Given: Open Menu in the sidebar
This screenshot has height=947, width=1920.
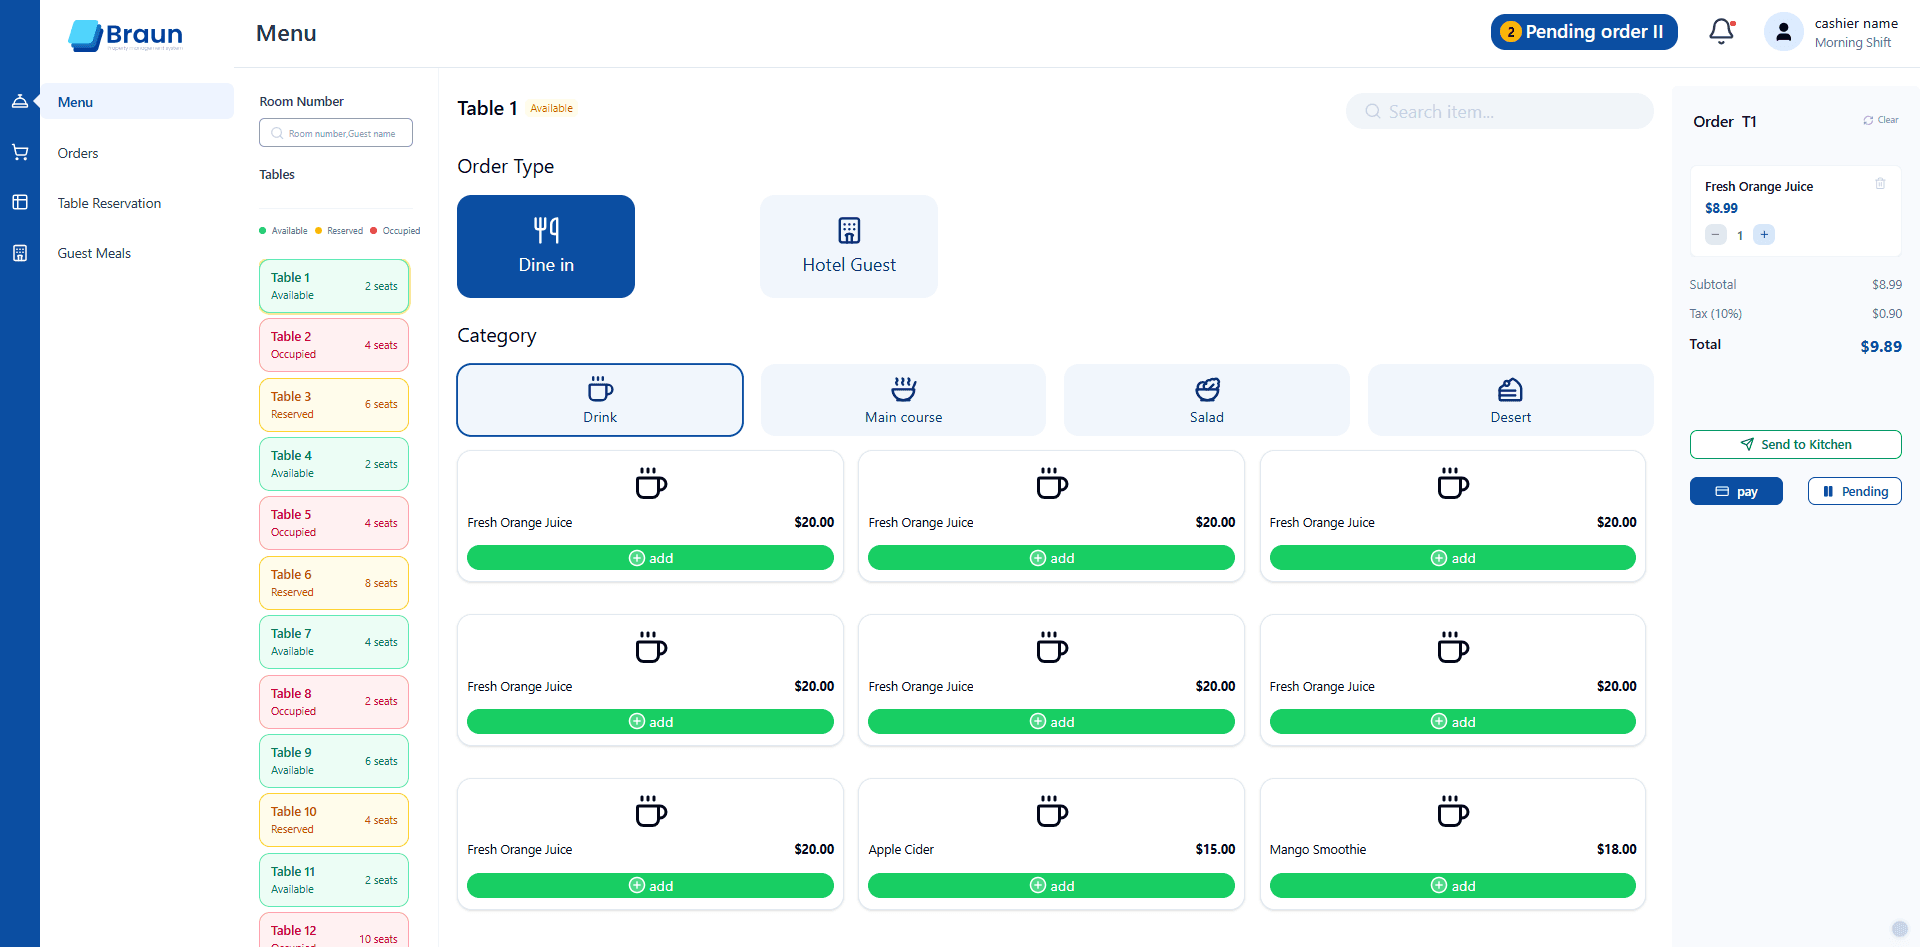Looking at the screenshot, I should [x=137, y=101].
